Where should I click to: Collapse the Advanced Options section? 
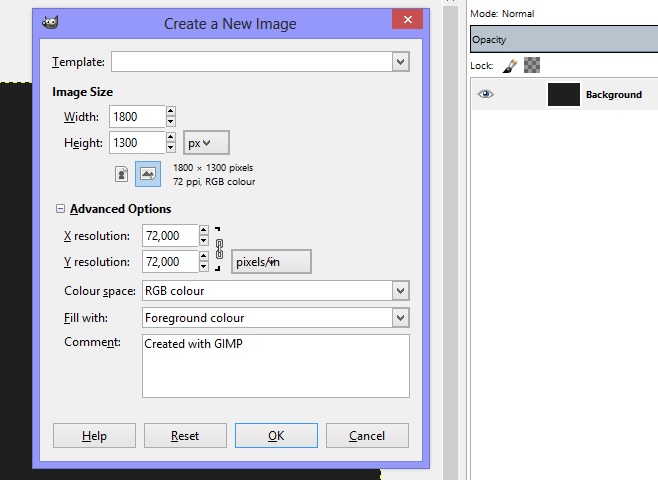pos(60,209)
